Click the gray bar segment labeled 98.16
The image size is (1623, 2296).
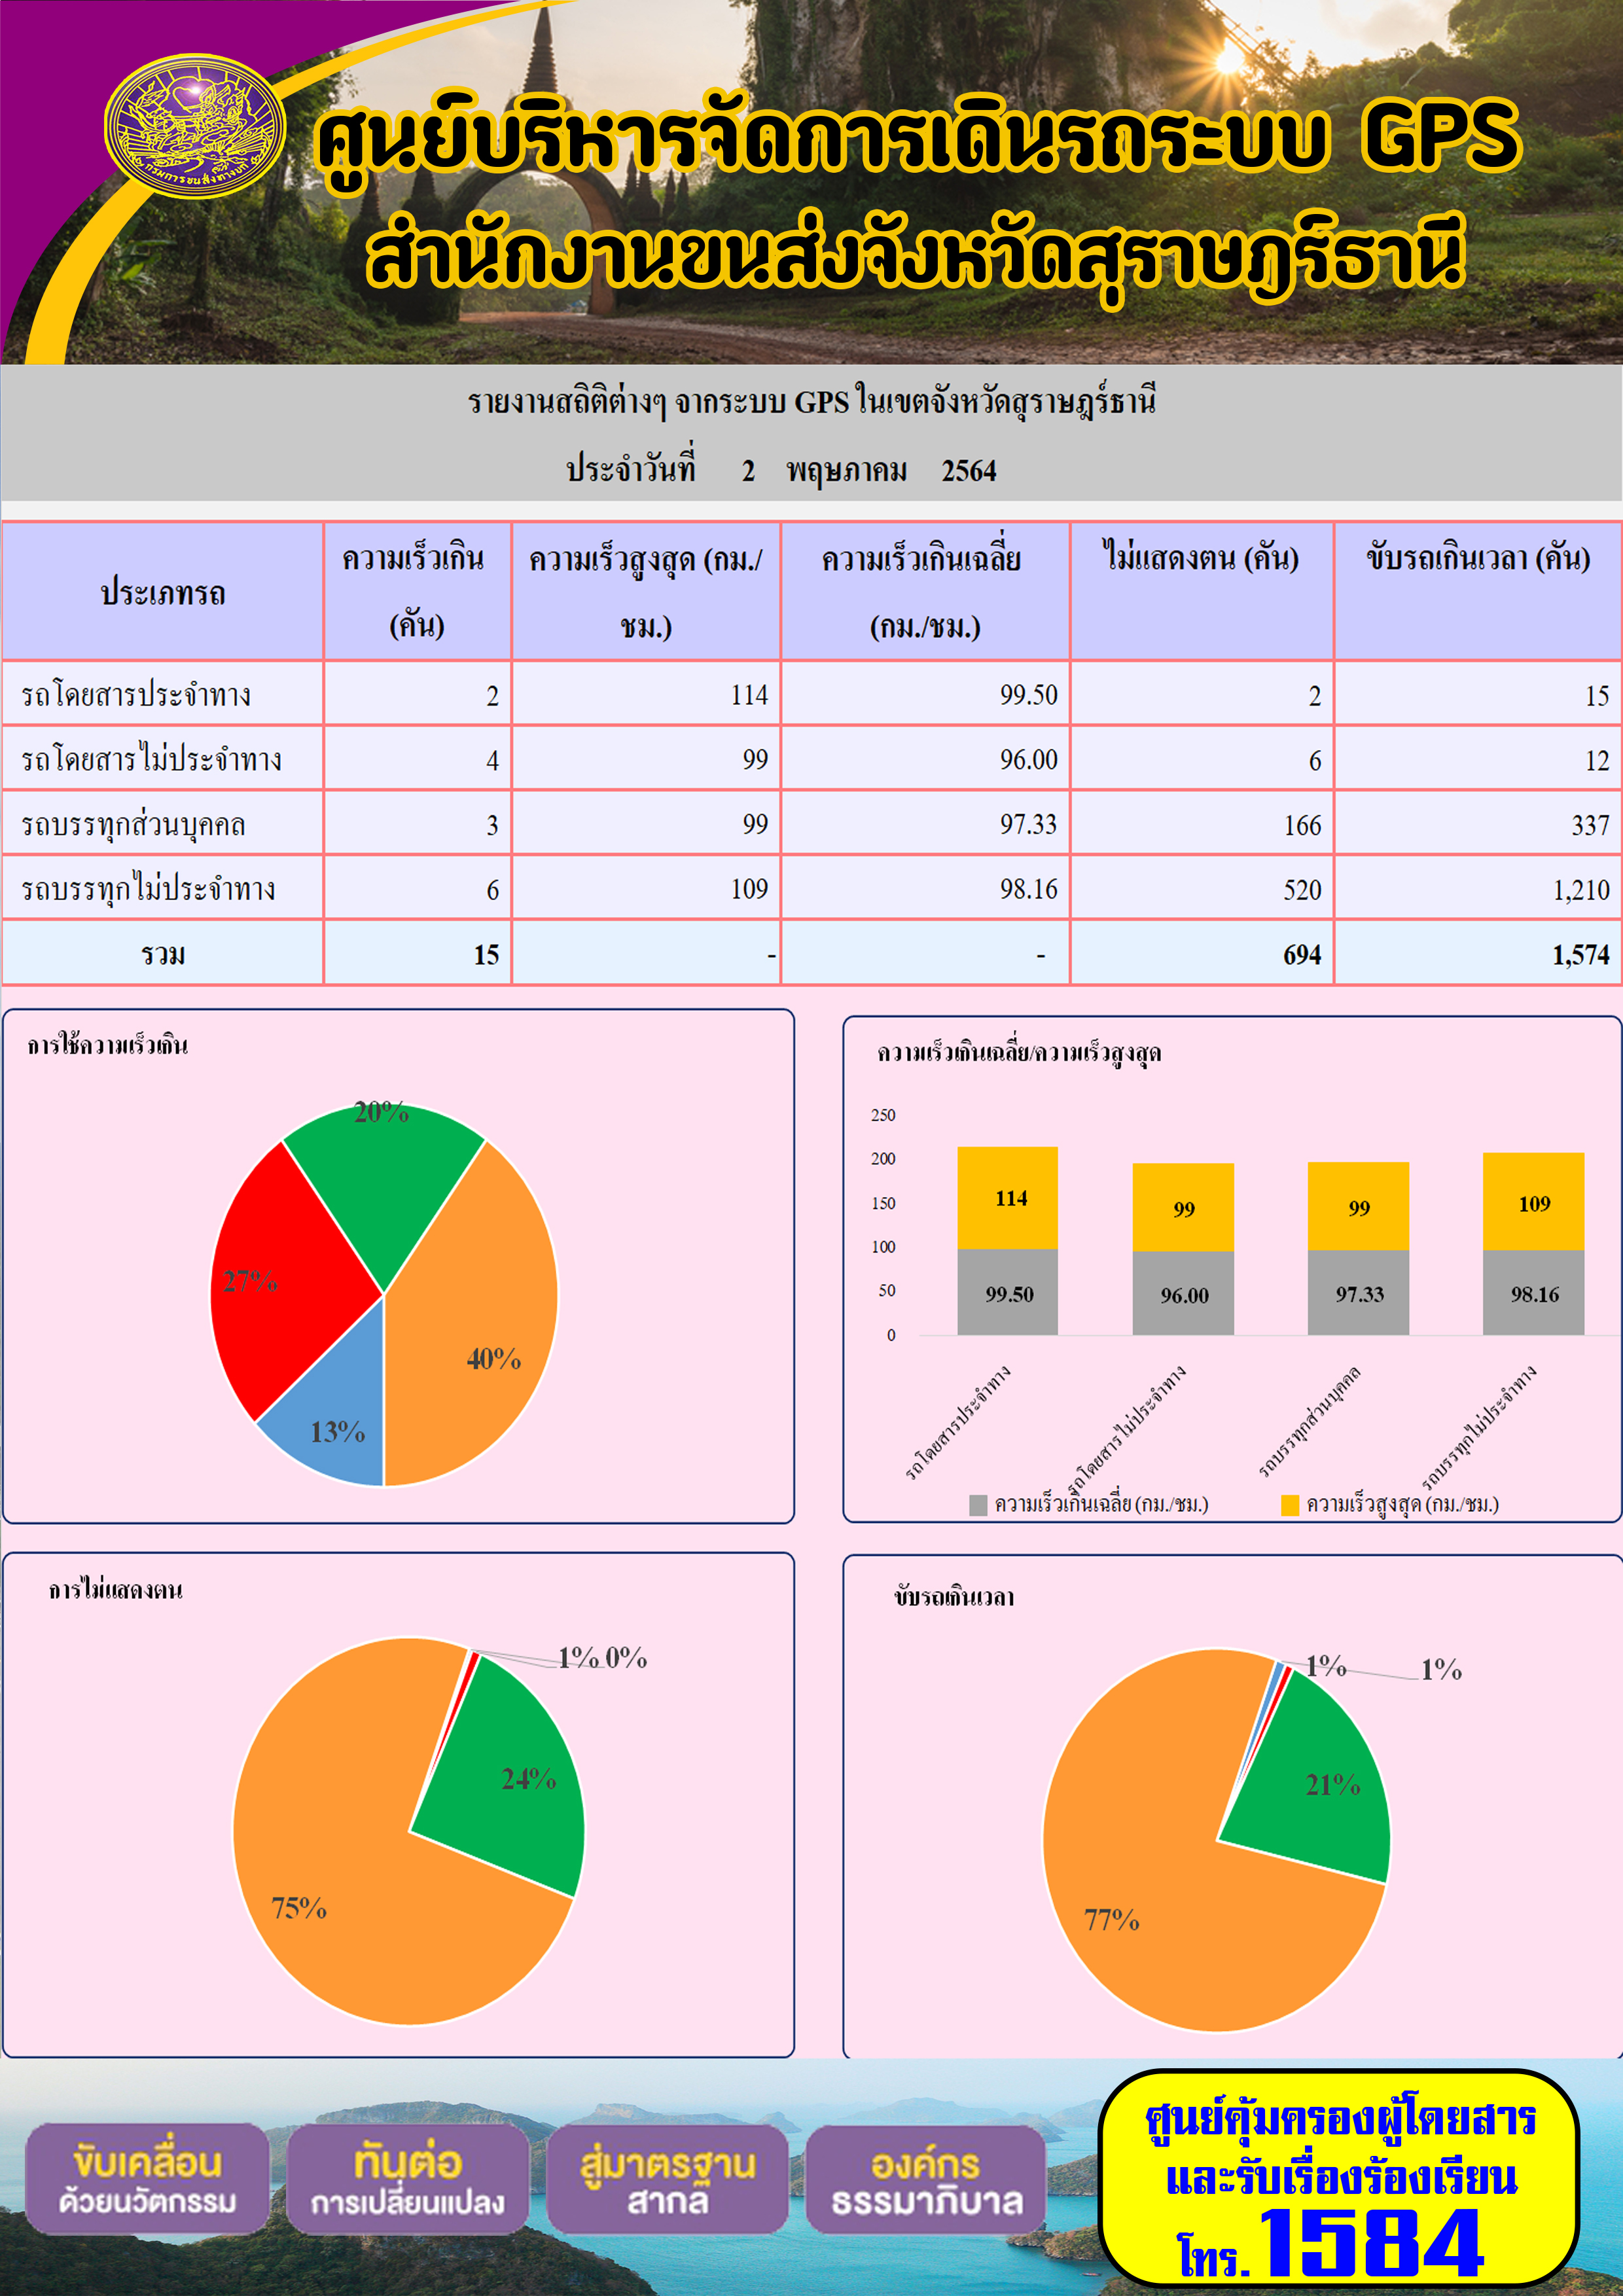click(1533, 1292)
